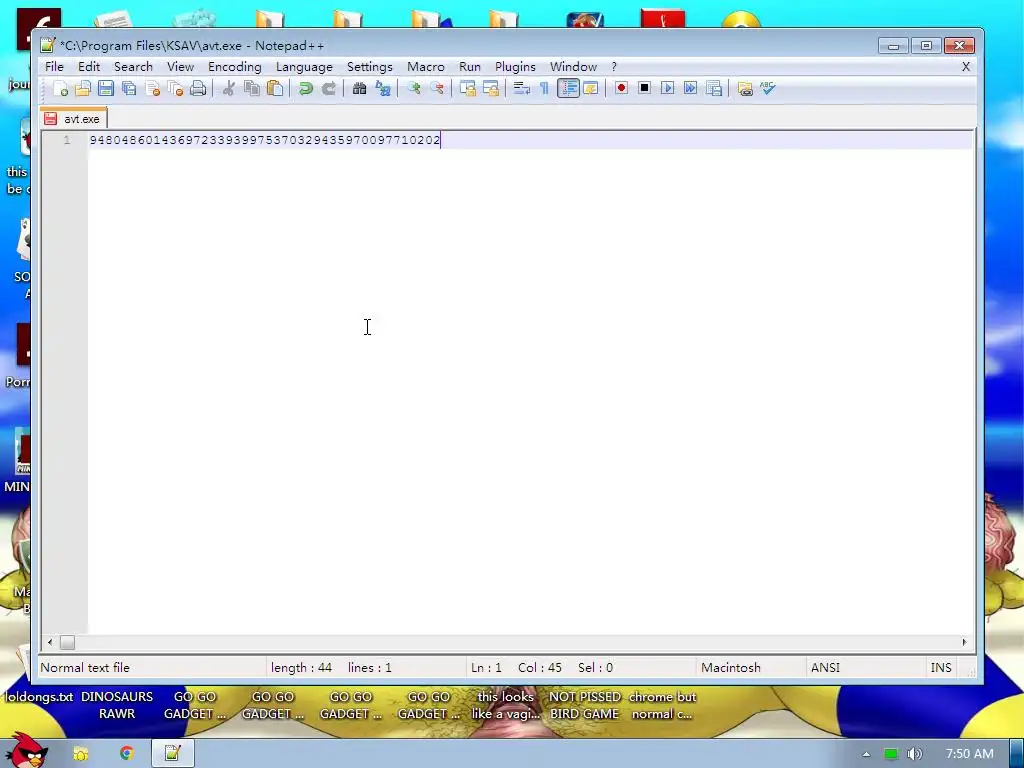Open the Language menu
1024x768 pixels.
[304, 67]
